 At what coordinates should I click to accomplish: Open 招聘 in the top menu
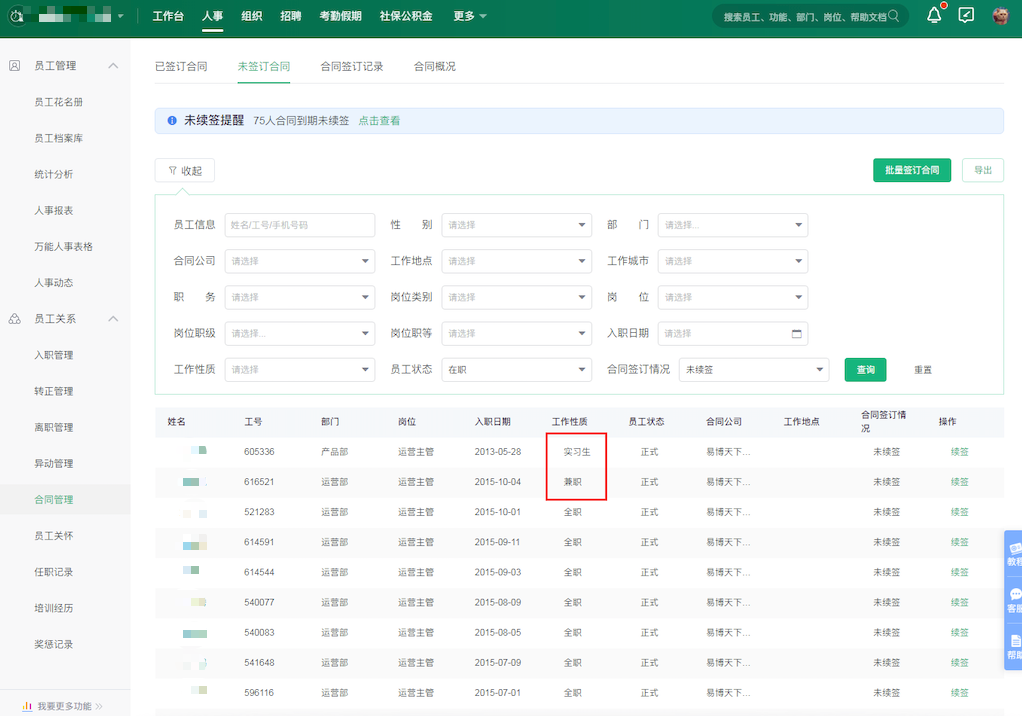[x=291, y=16]
